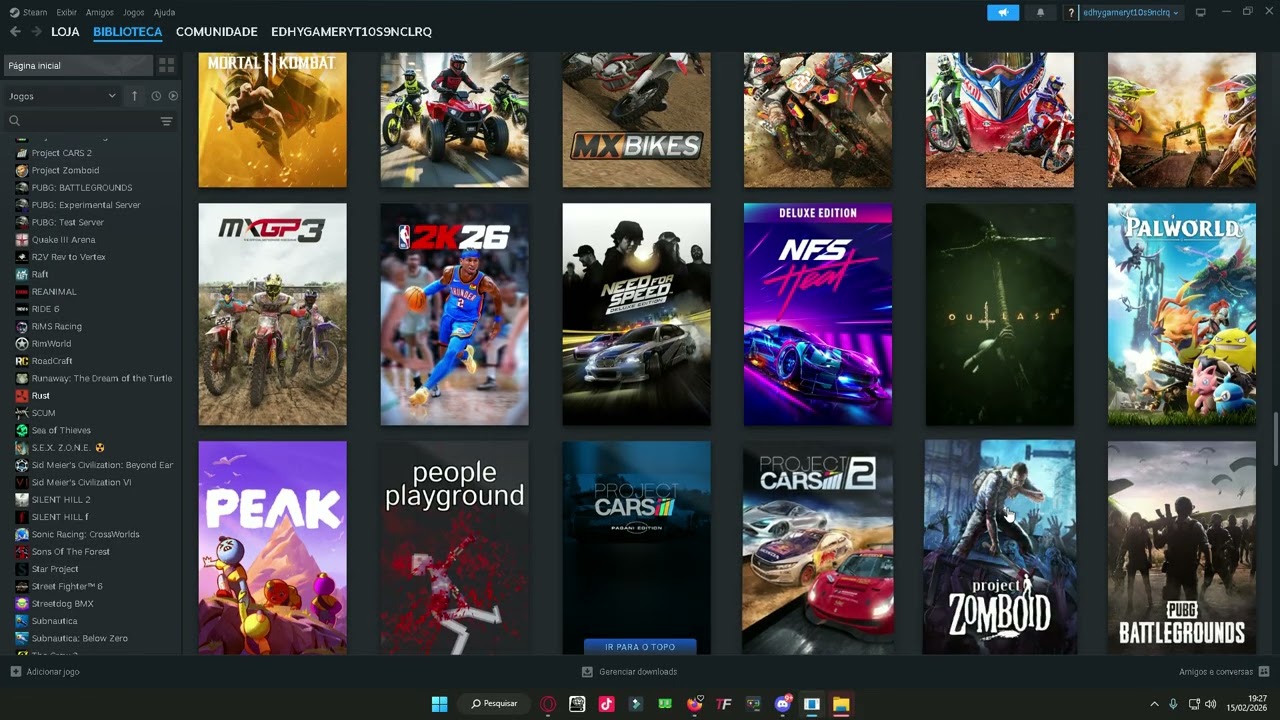Go back with the left arrow

point(15,32)
